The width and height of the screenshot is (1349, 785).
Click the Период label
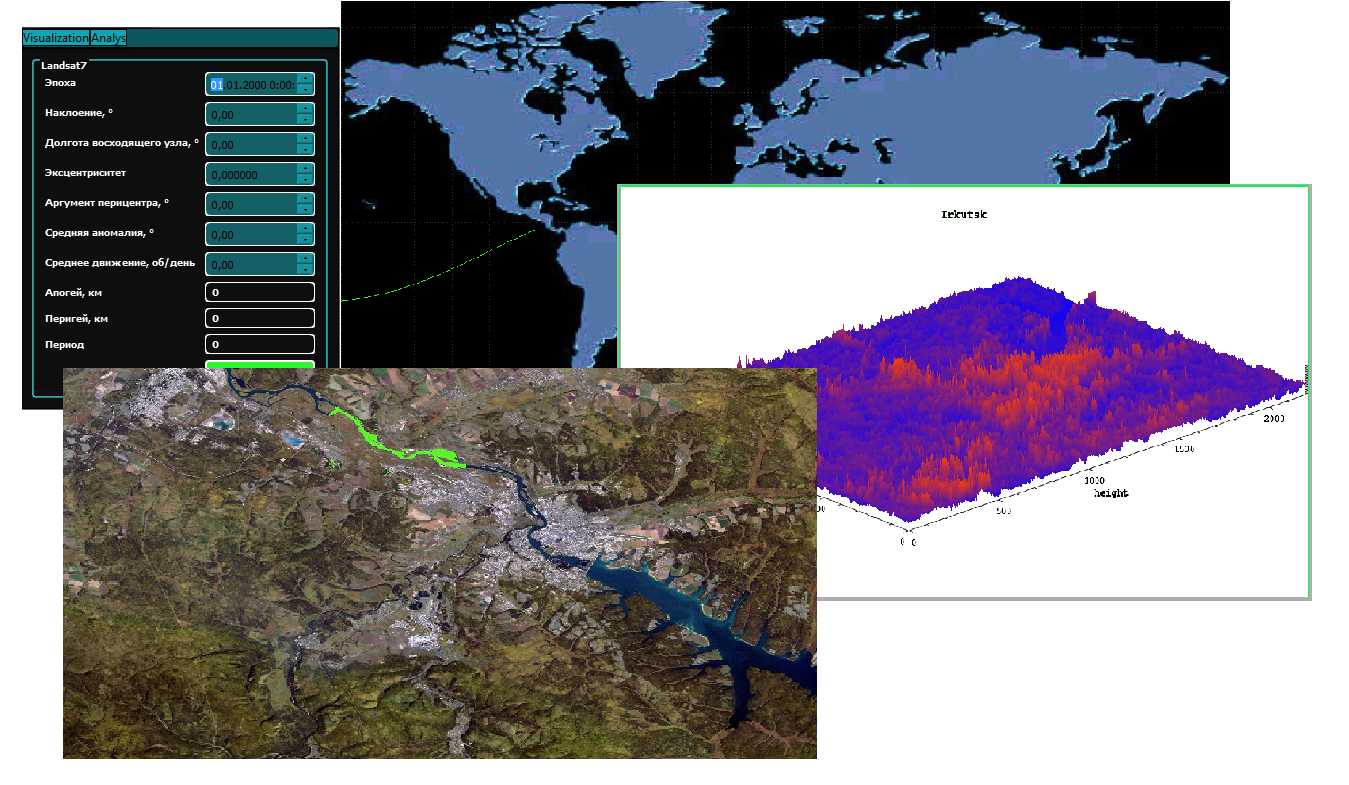pos(65,344)
